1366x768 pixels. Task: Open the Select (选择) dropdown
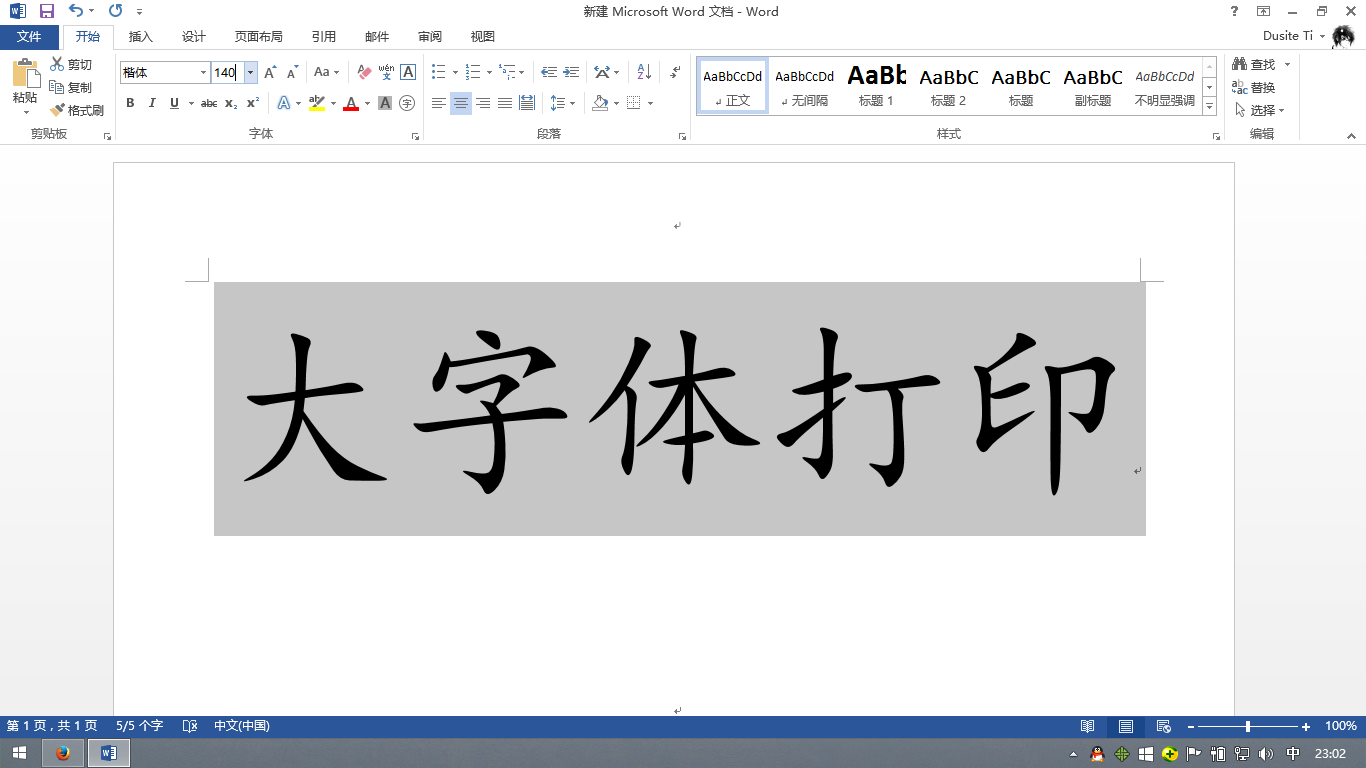1260,110
